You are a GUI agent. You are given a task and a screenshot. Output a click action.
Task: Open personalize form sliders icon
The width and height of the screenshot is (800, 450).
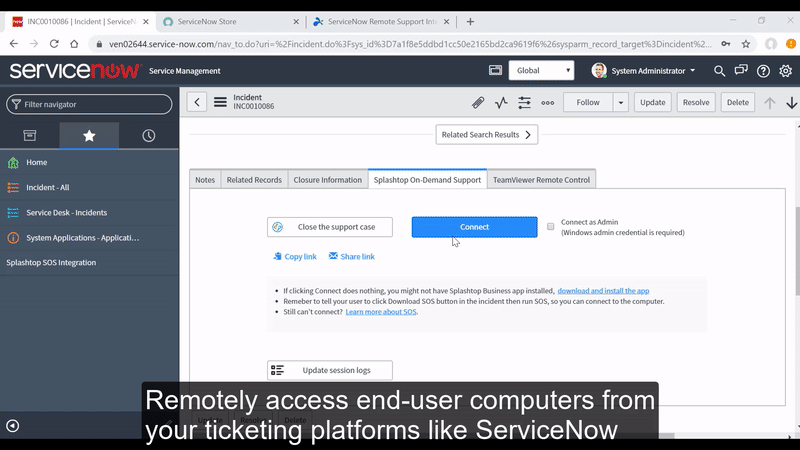click(x=524, y=103)
